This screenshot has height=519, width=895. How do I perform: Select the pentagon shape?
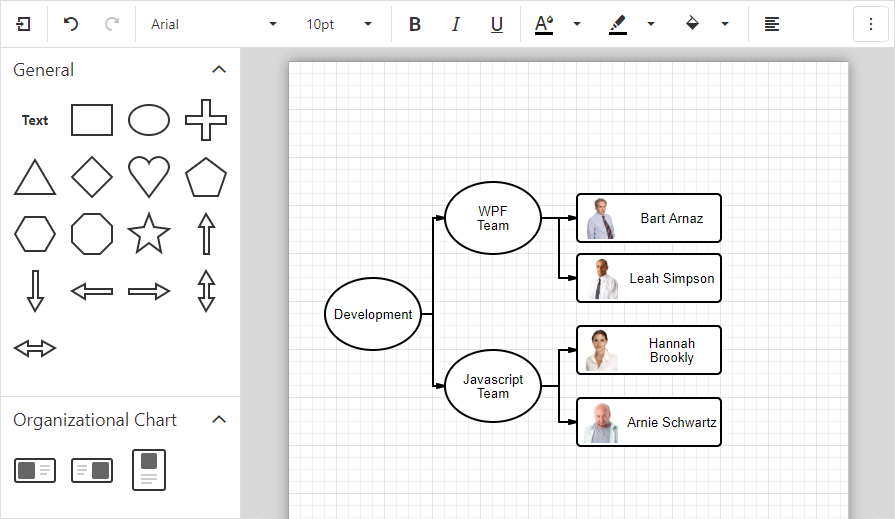[206, 177]
